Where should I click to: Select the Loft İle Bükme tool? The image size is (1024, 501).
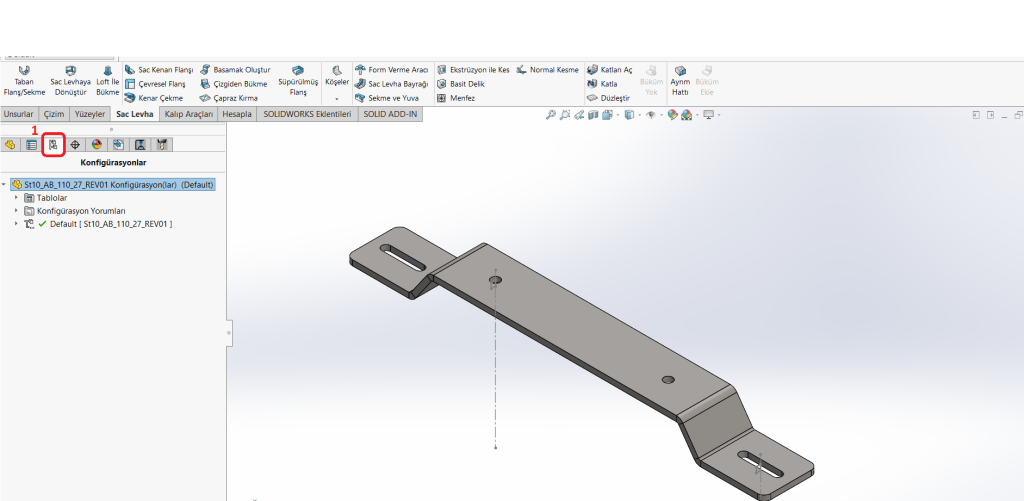[x=108, y=81]
